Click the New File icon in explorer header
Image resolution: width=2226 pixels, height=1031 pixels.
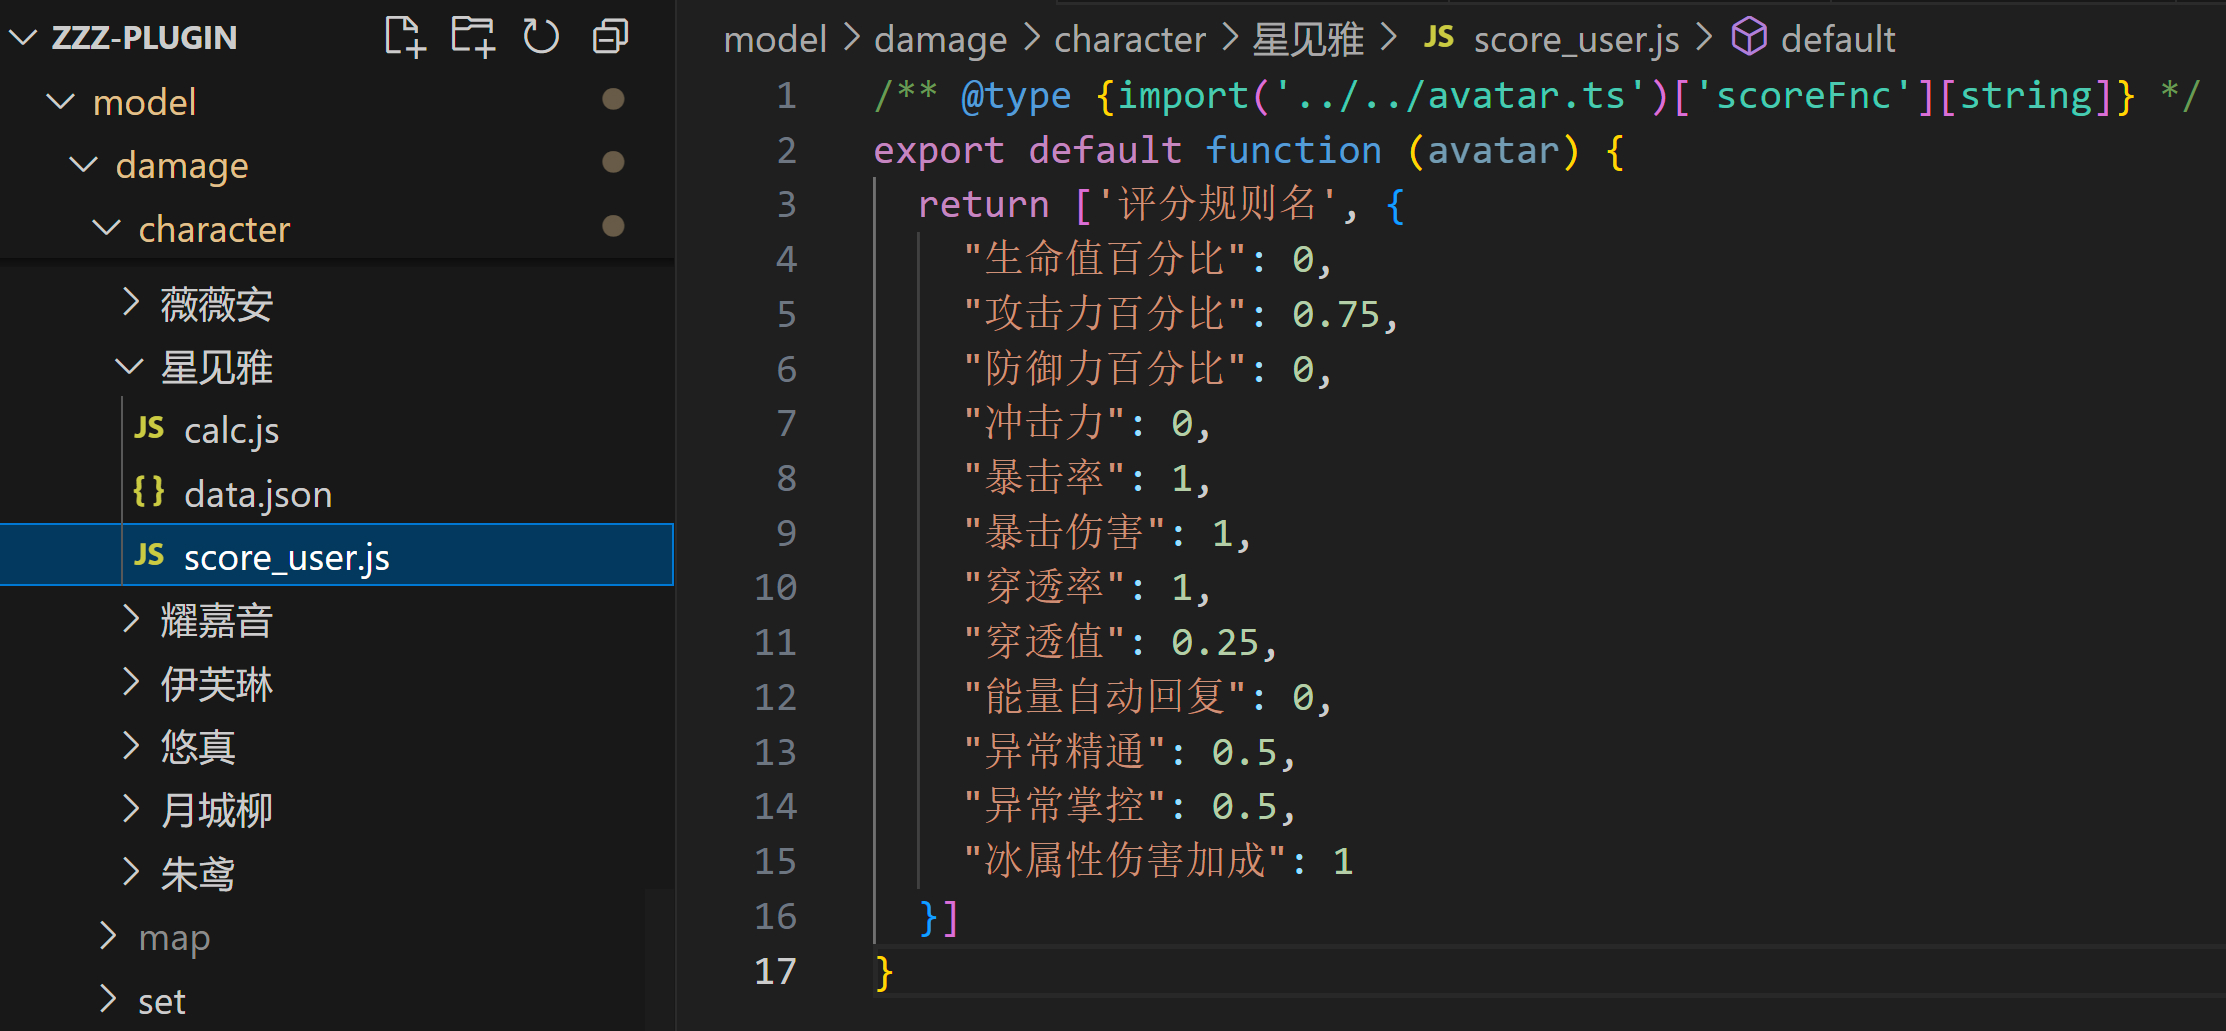pyautogui.click(x=405, y=37)
